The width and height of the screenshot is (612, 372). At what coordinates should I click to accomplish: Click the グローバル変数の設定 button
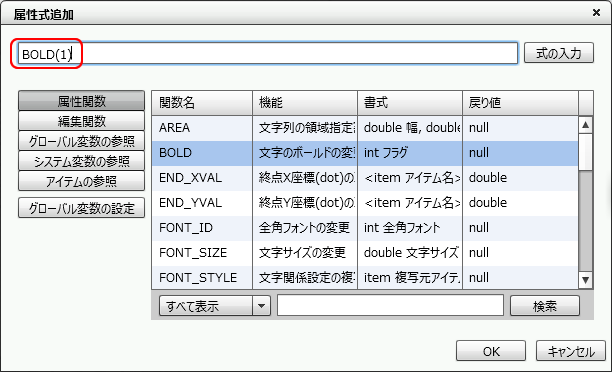pos(81,208)
